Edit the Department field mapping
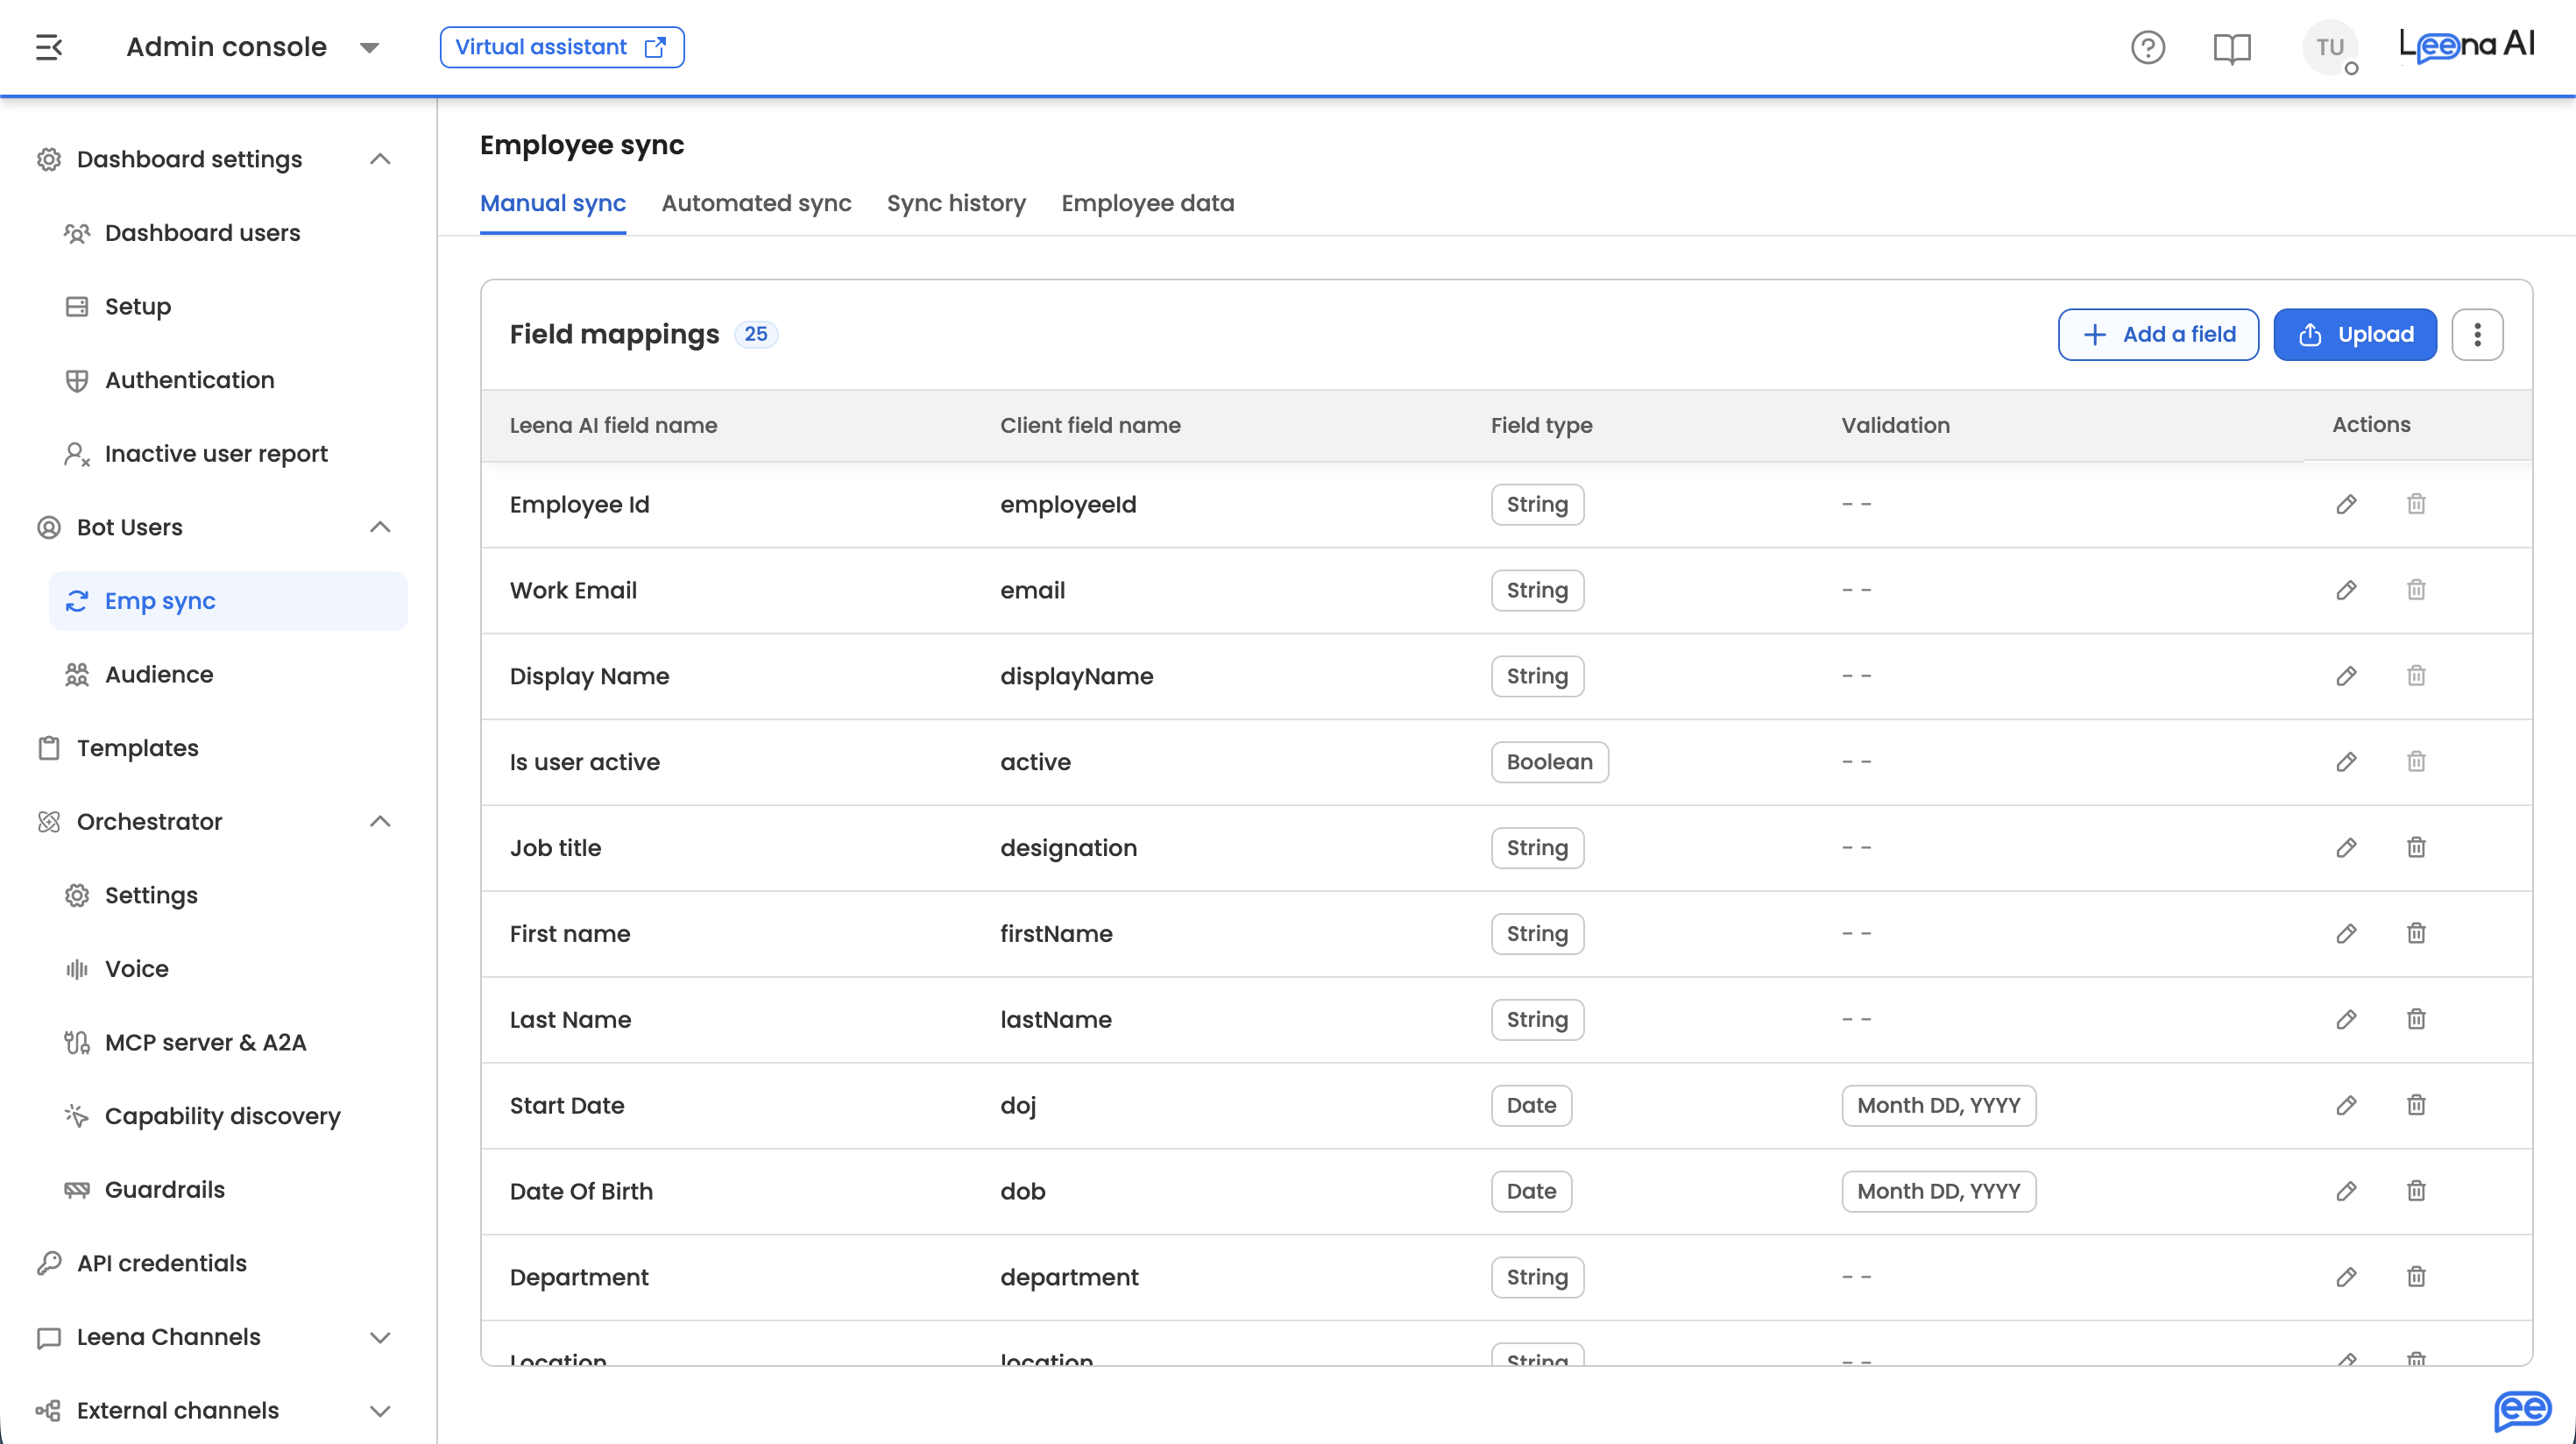 tap(2346, 1278)
